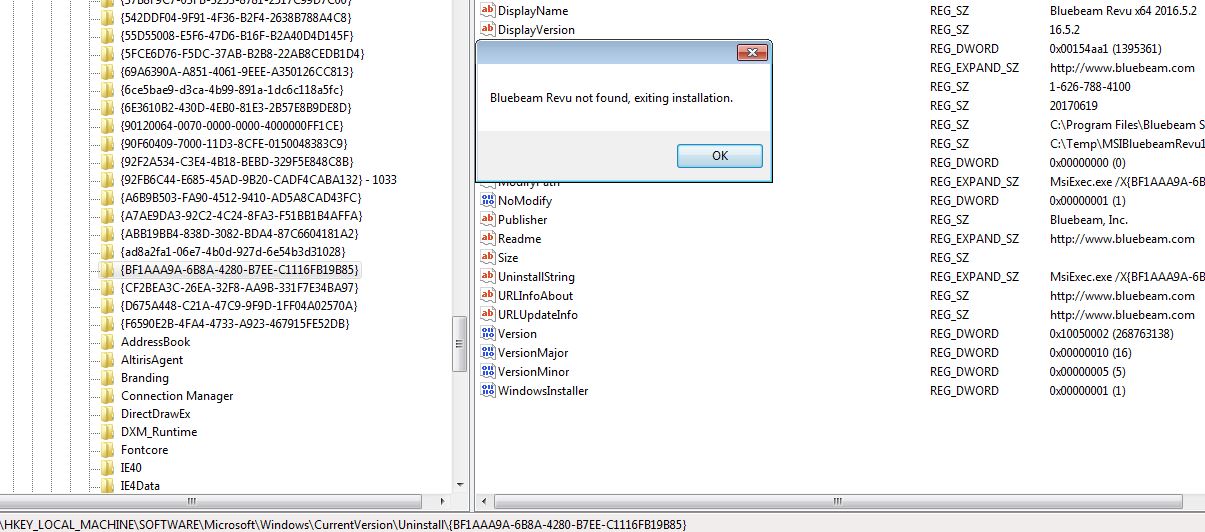The image size is (1205, 532).
Task: Click the values pane scroll-left arrow
Action: [483, 501]
